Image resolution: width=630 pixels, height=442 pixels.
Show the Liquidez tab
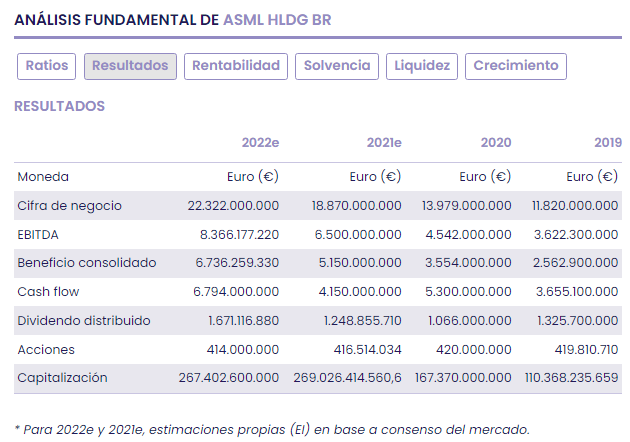tap(422, 66)
